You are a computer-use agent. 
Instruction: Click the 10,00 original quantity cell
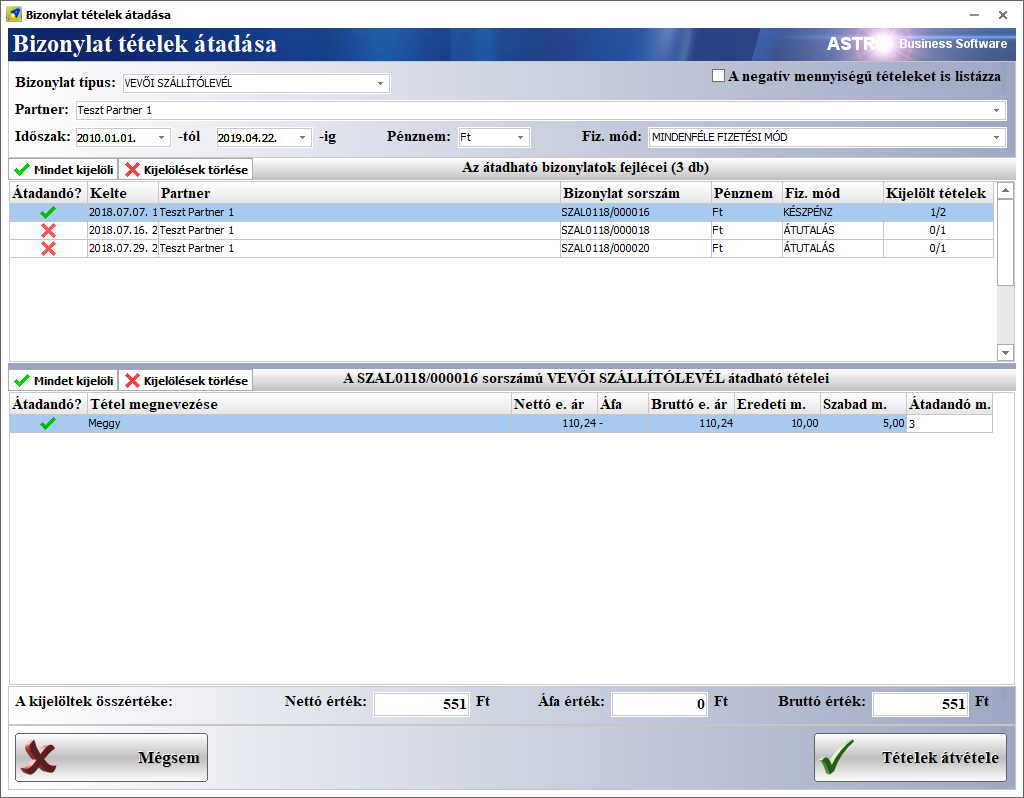(777, 423)
